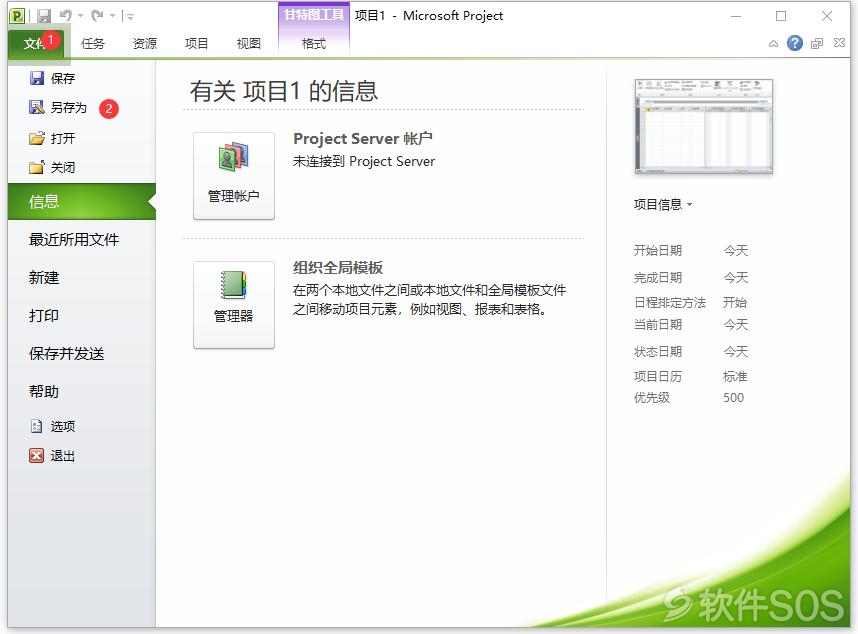Click the Save icon in quick access toolbar
This screenshot has height=634, width=858.
44,16
